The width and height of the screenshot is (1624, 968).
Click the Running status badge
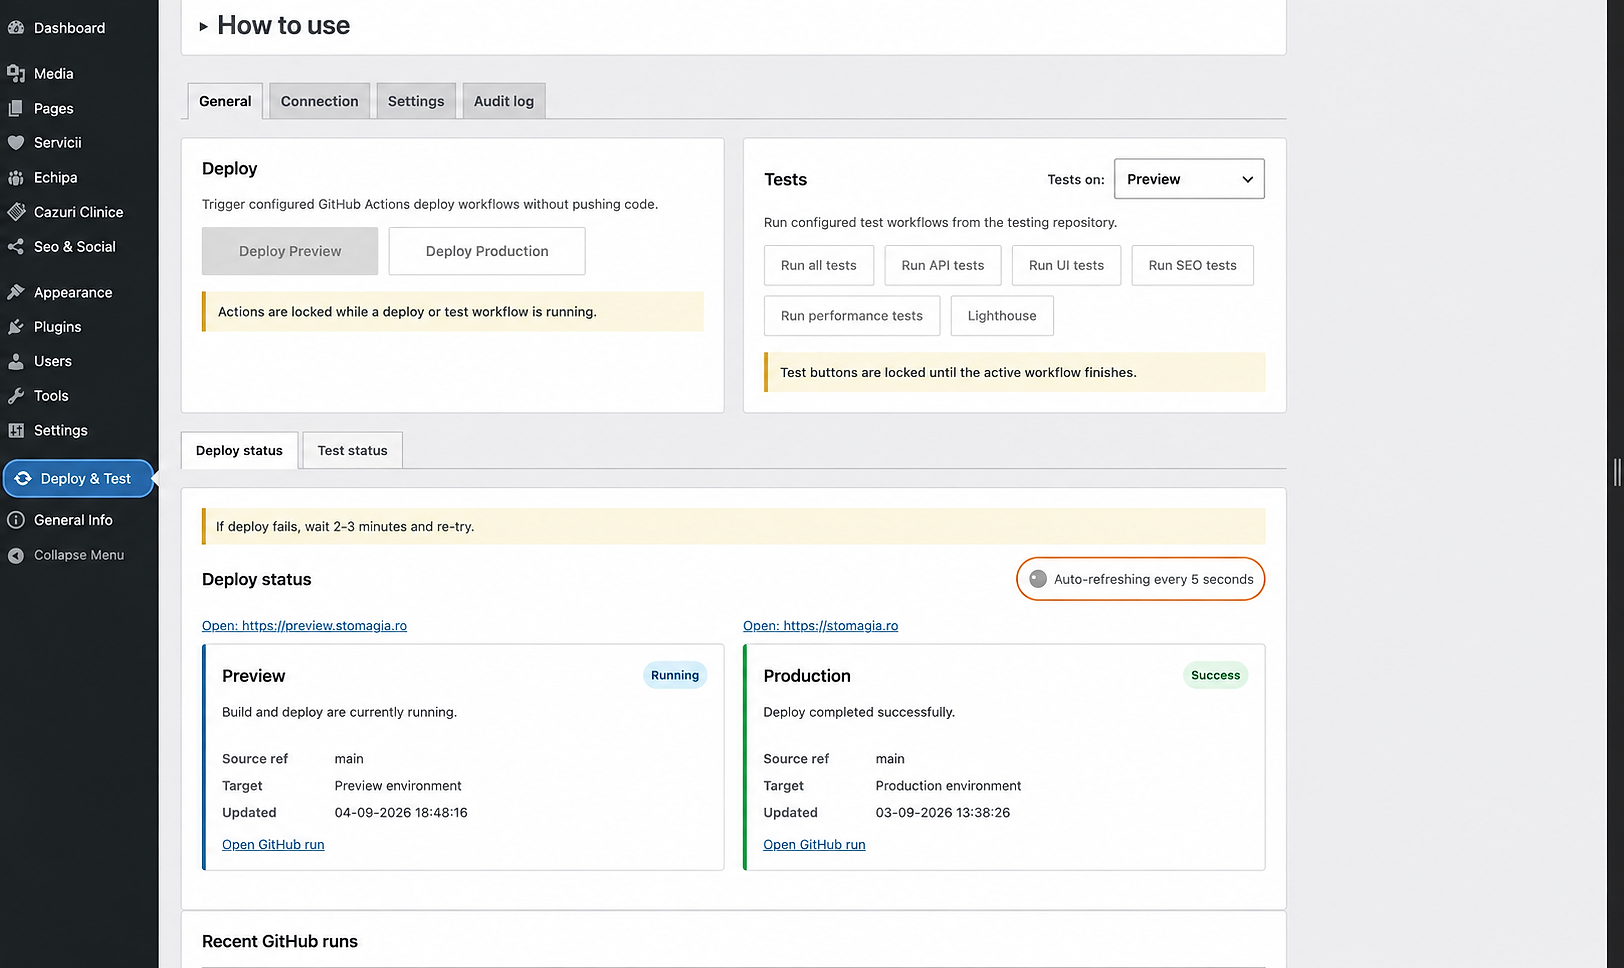click(x=675, y=675)
